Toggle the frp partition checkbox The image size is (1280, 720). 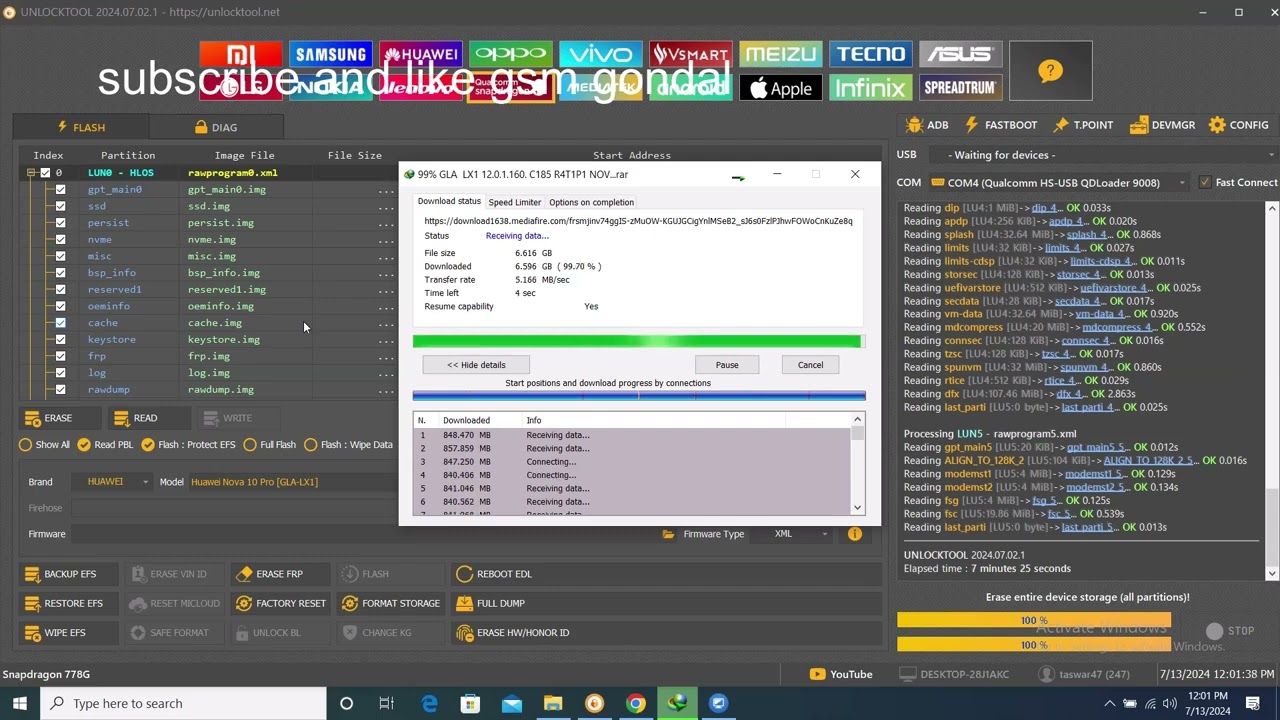[x=61, y=357]
